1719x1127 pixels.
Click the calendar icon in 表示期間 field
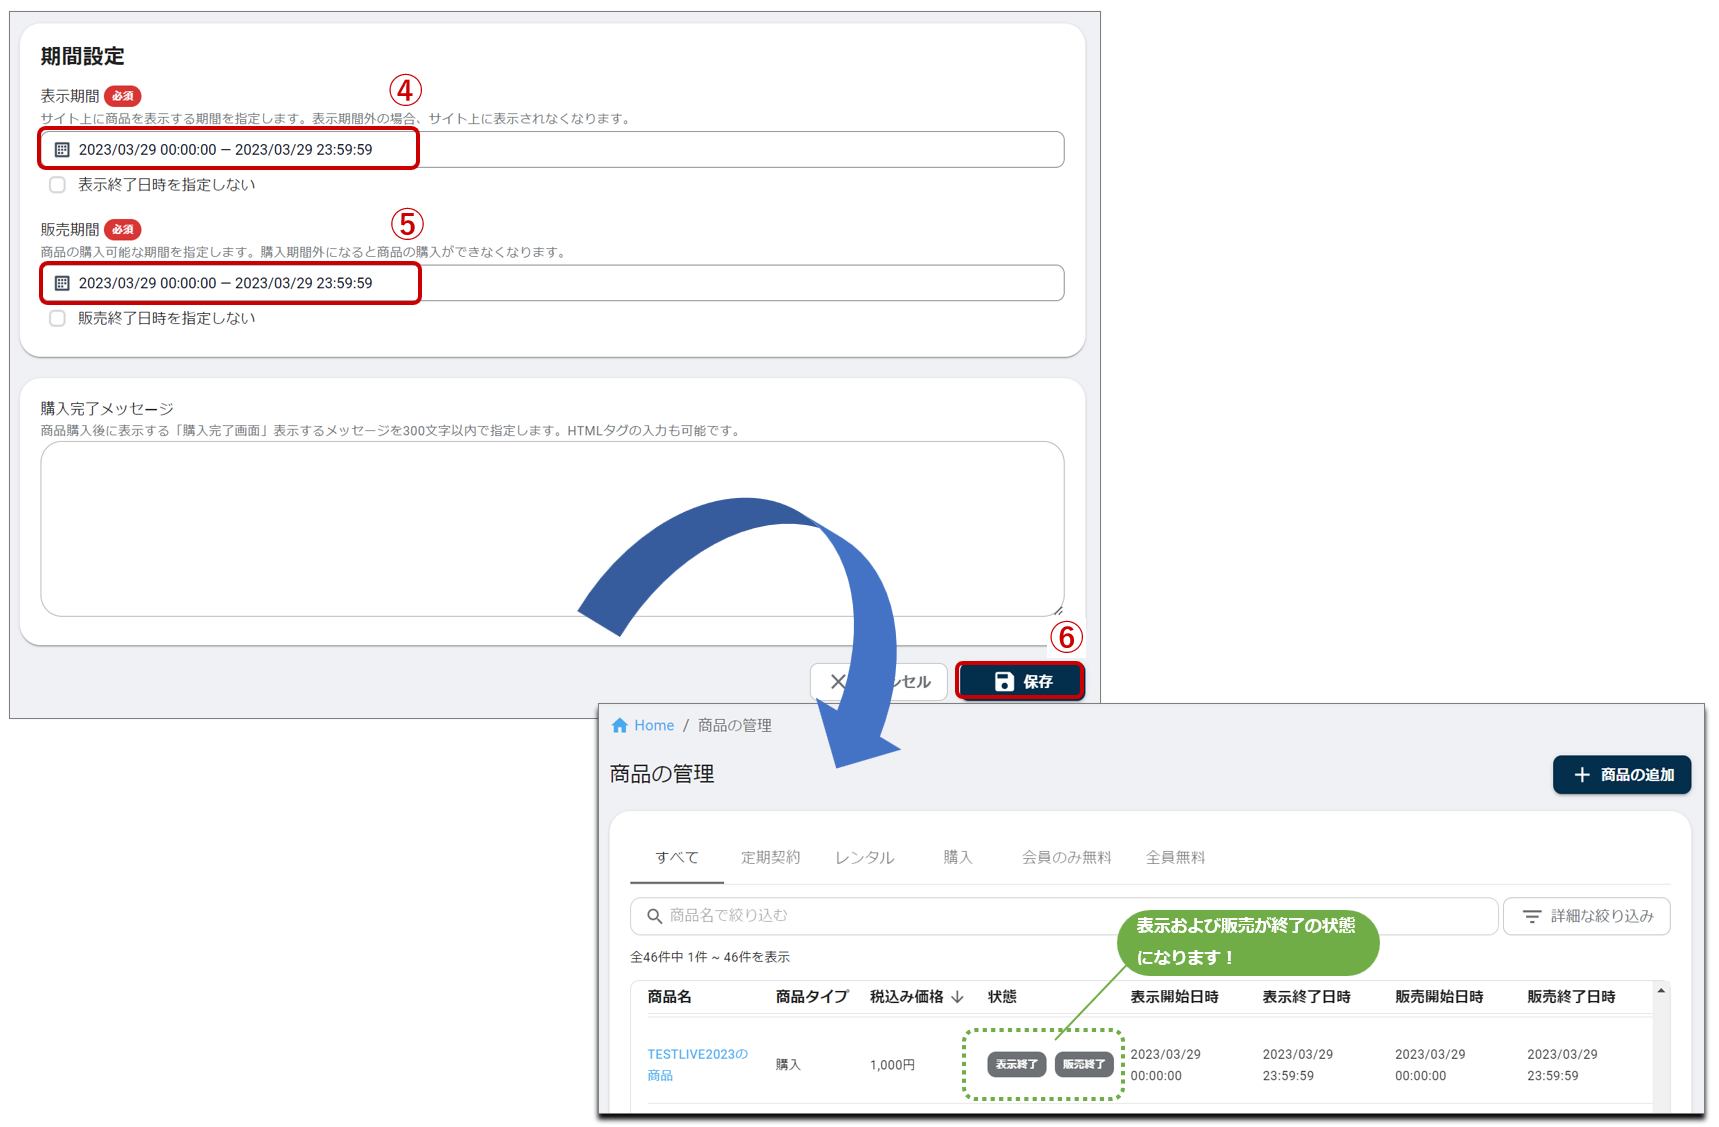pos(62,150)
